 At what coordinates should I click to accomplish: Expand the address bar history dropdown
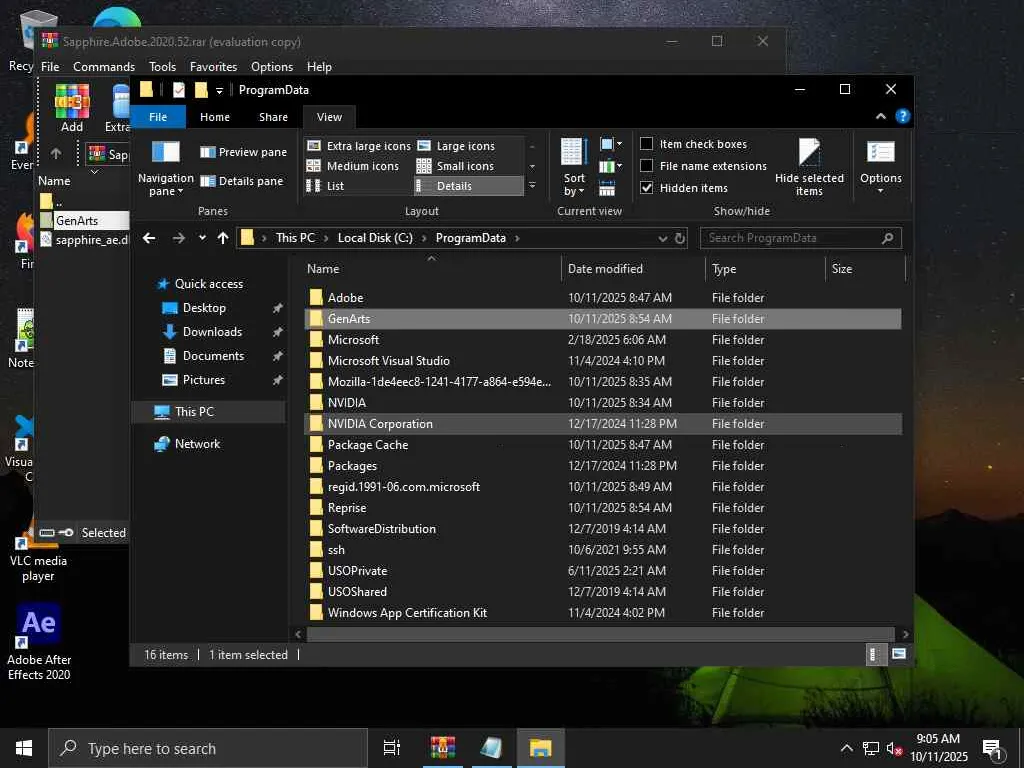[662, 238]
